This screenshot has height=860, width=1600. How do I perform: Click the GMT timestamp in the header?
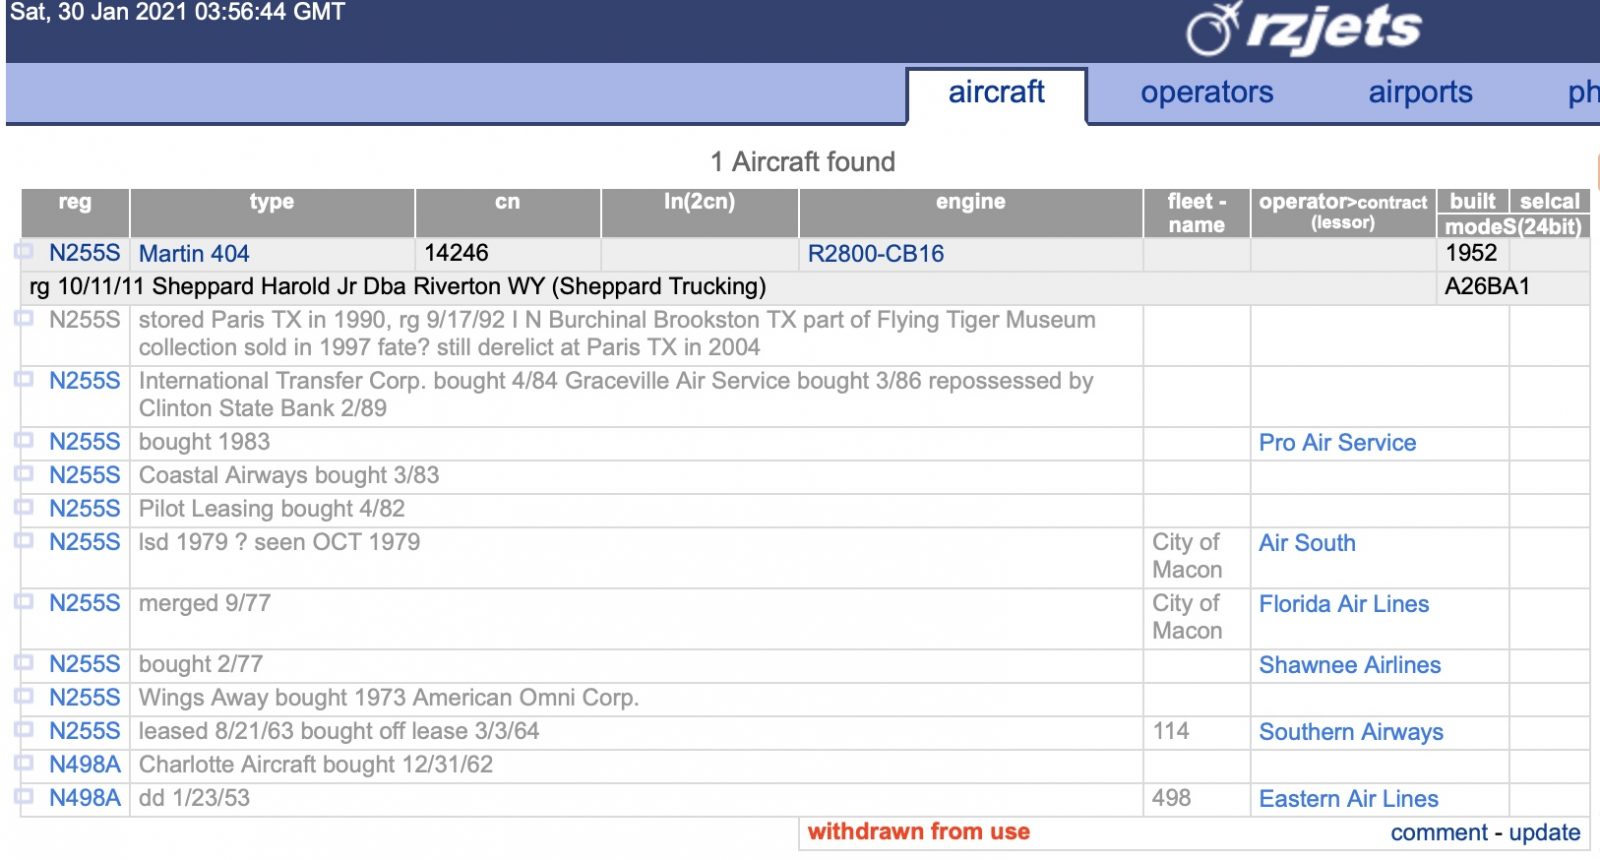tap(177, 12)
